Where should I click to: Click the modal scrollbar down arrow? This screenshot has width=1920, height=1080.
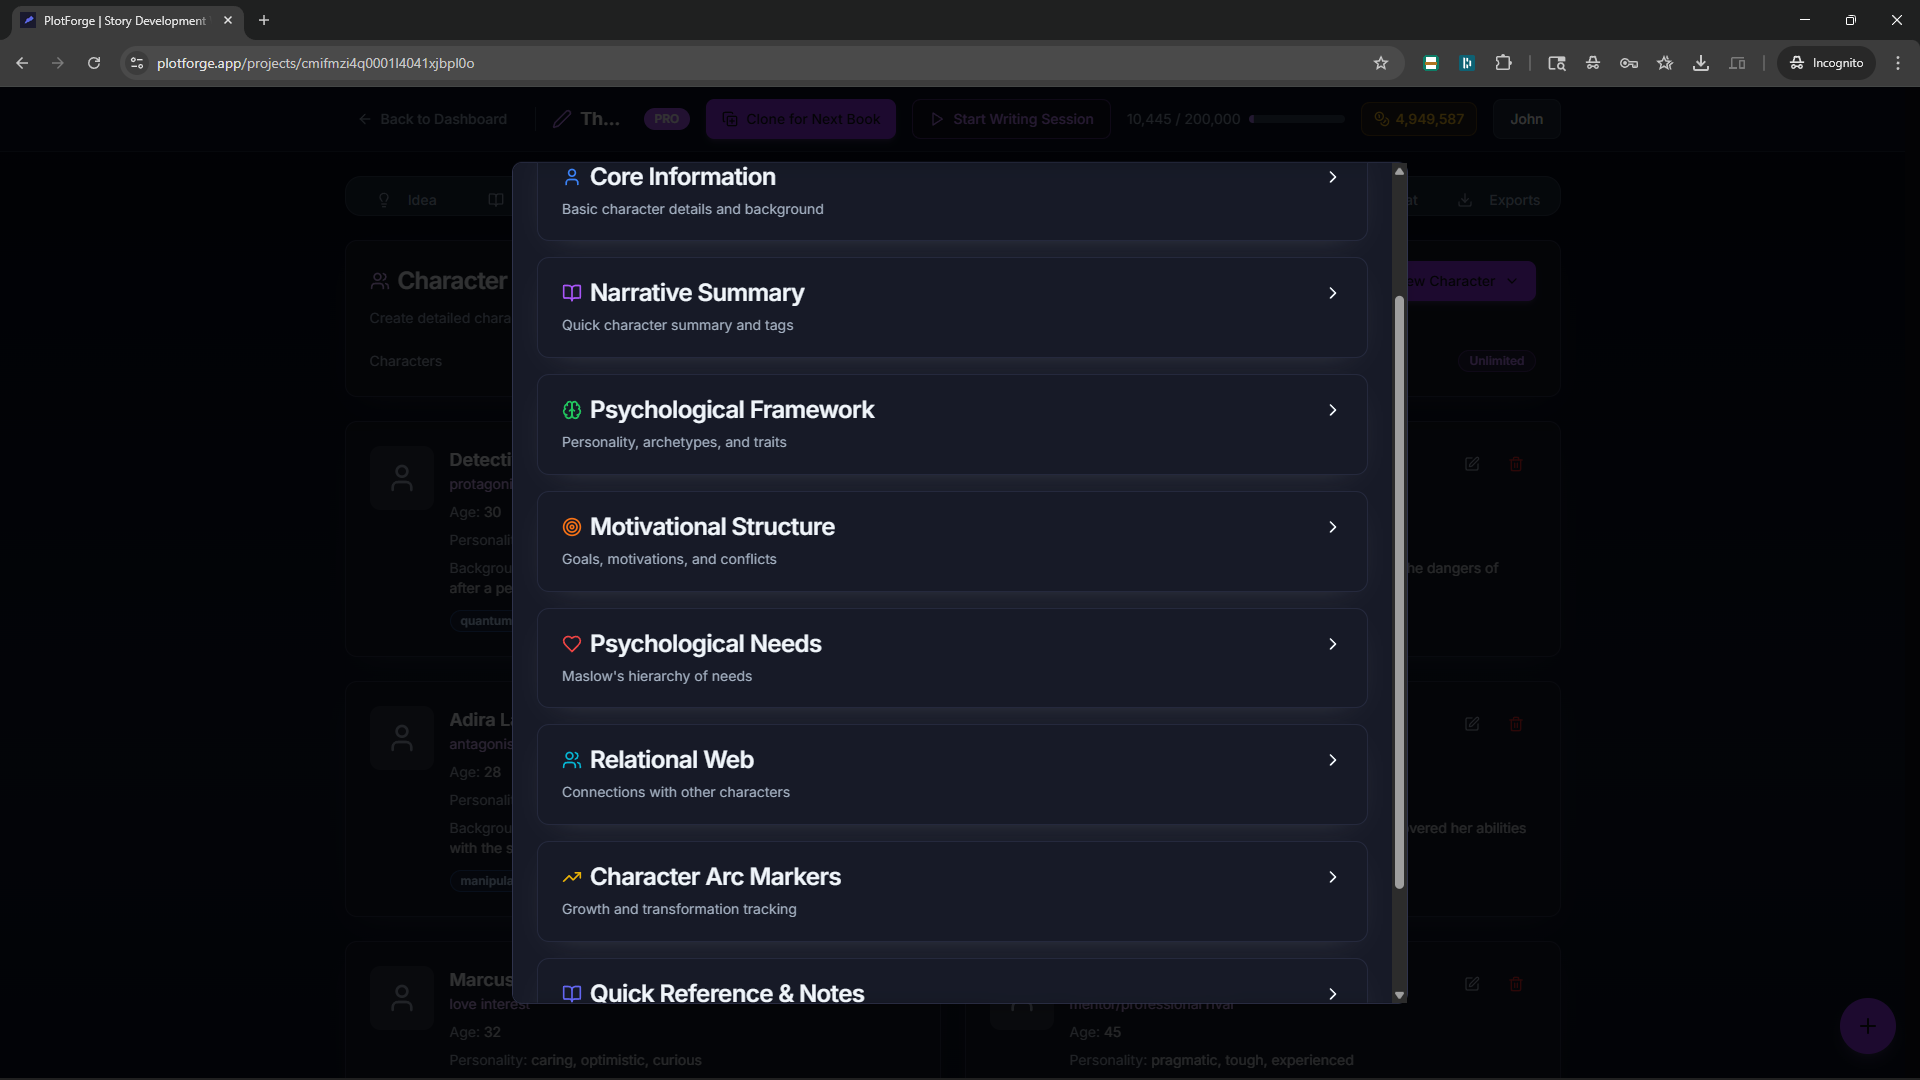pyautogui.click(x=1399, y=995)
